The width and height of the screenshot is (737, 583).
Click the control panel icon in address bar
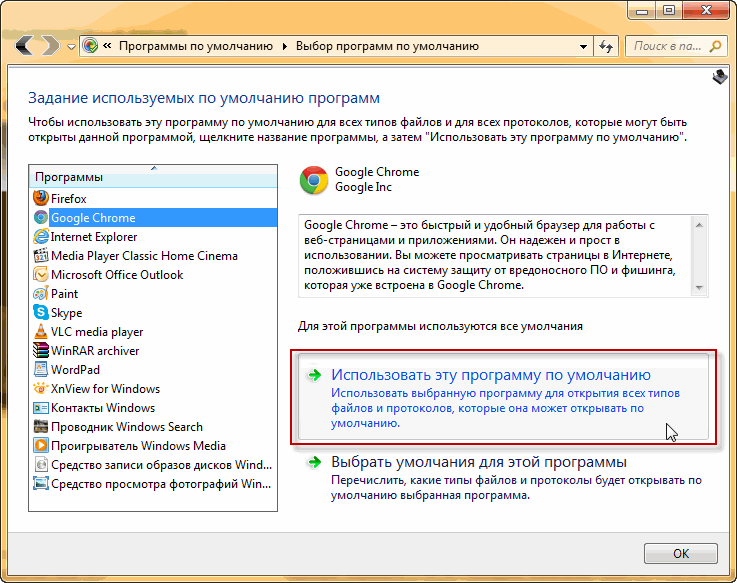coord(90,46)
